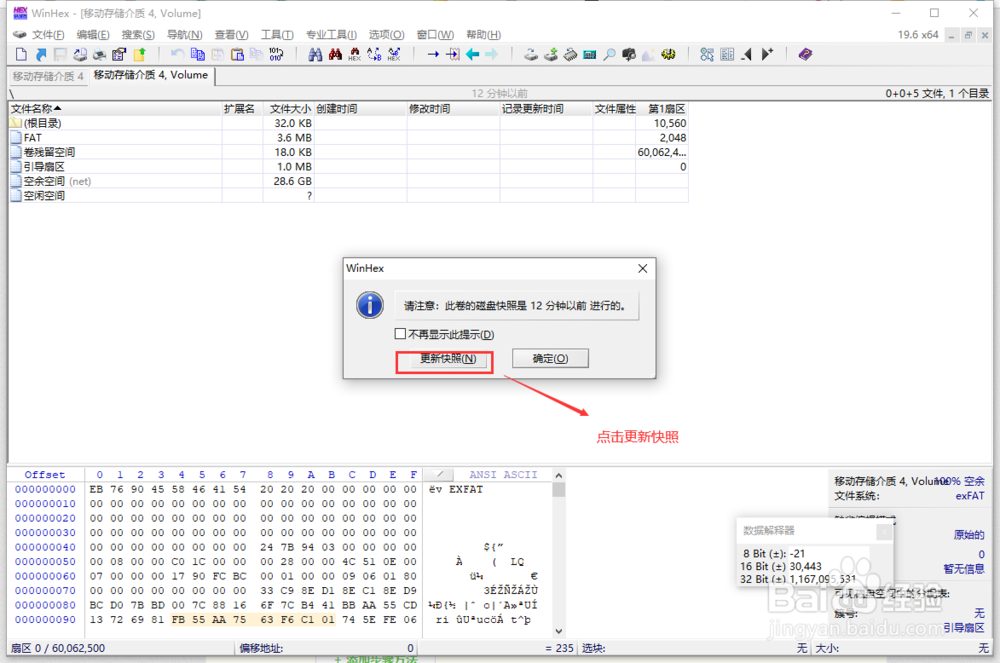Open the 搜索(S) menu

pos(138,34)
